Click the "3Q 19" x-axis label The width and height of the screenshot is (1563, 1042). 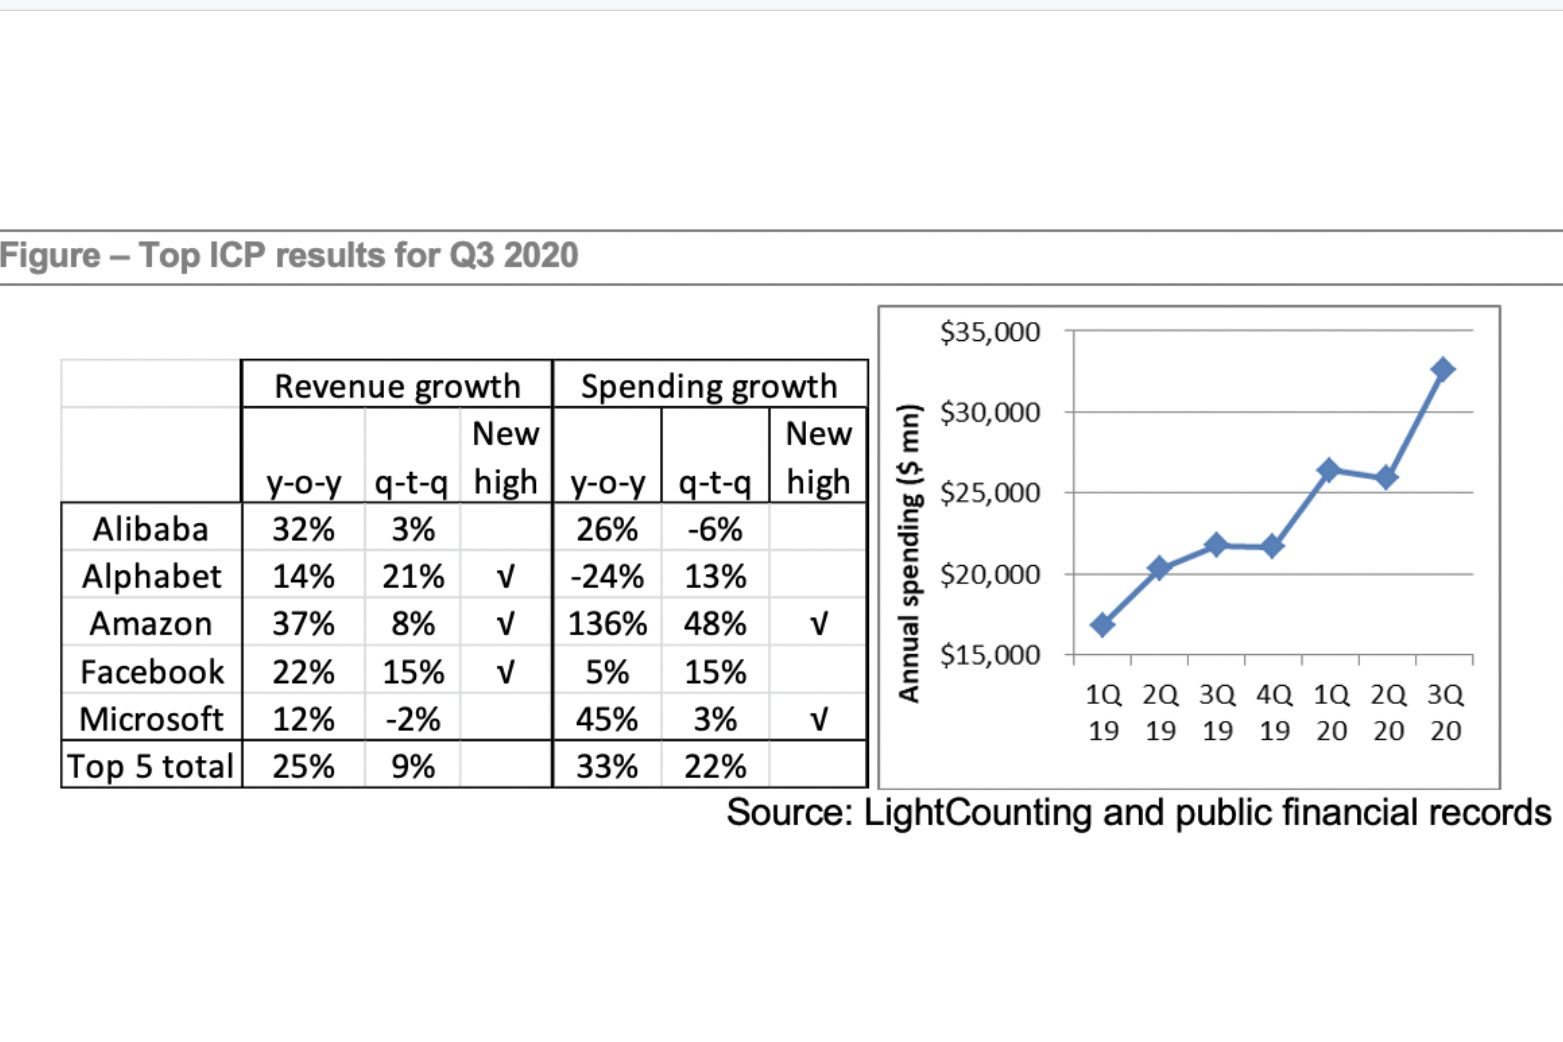(x=1217, y=712)
